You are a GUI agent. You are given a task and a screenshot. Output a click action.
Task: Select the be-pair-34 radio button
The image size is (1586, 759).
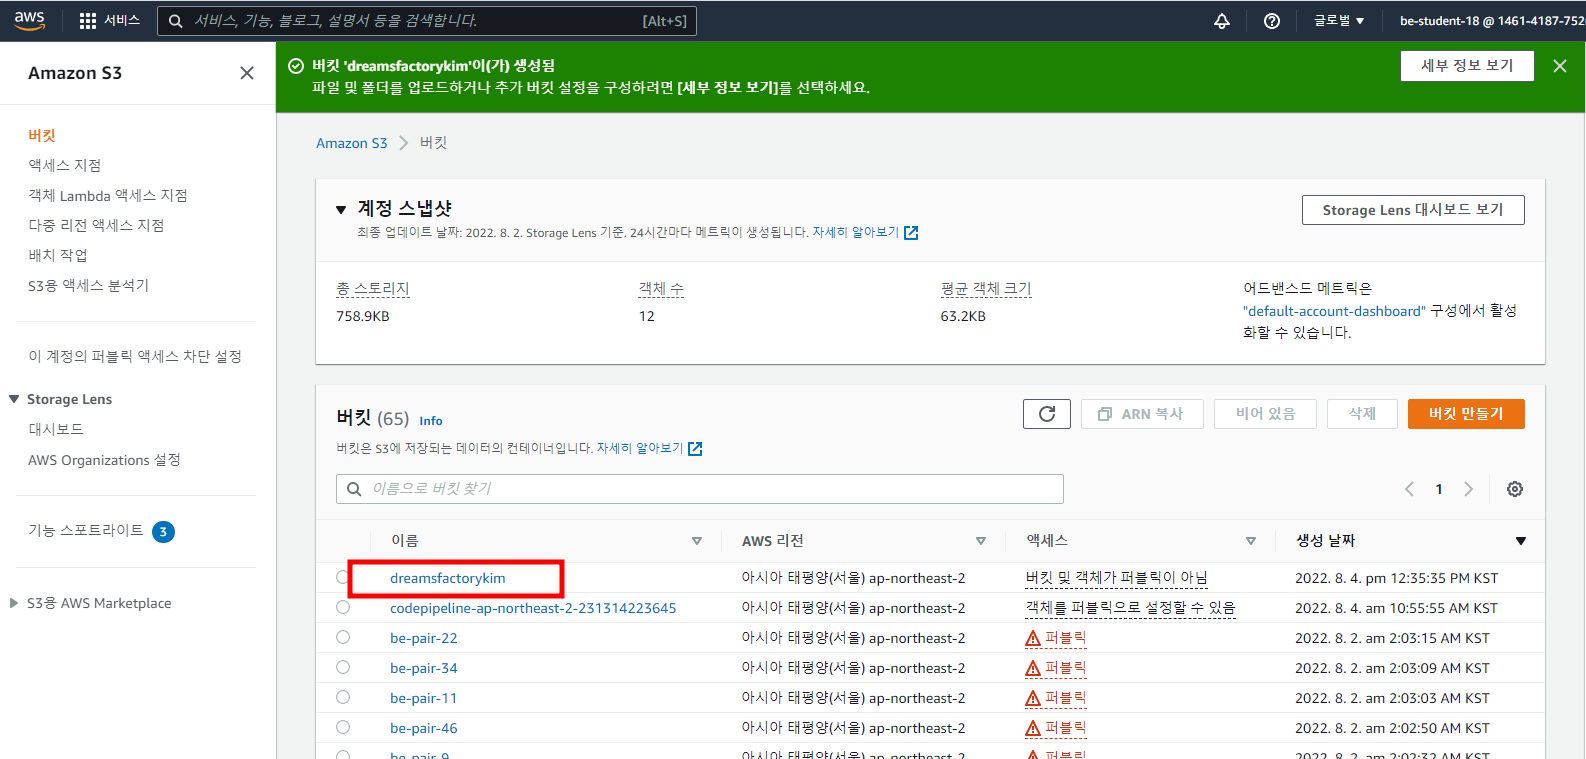pyautogui.click(x=343, y=667)
